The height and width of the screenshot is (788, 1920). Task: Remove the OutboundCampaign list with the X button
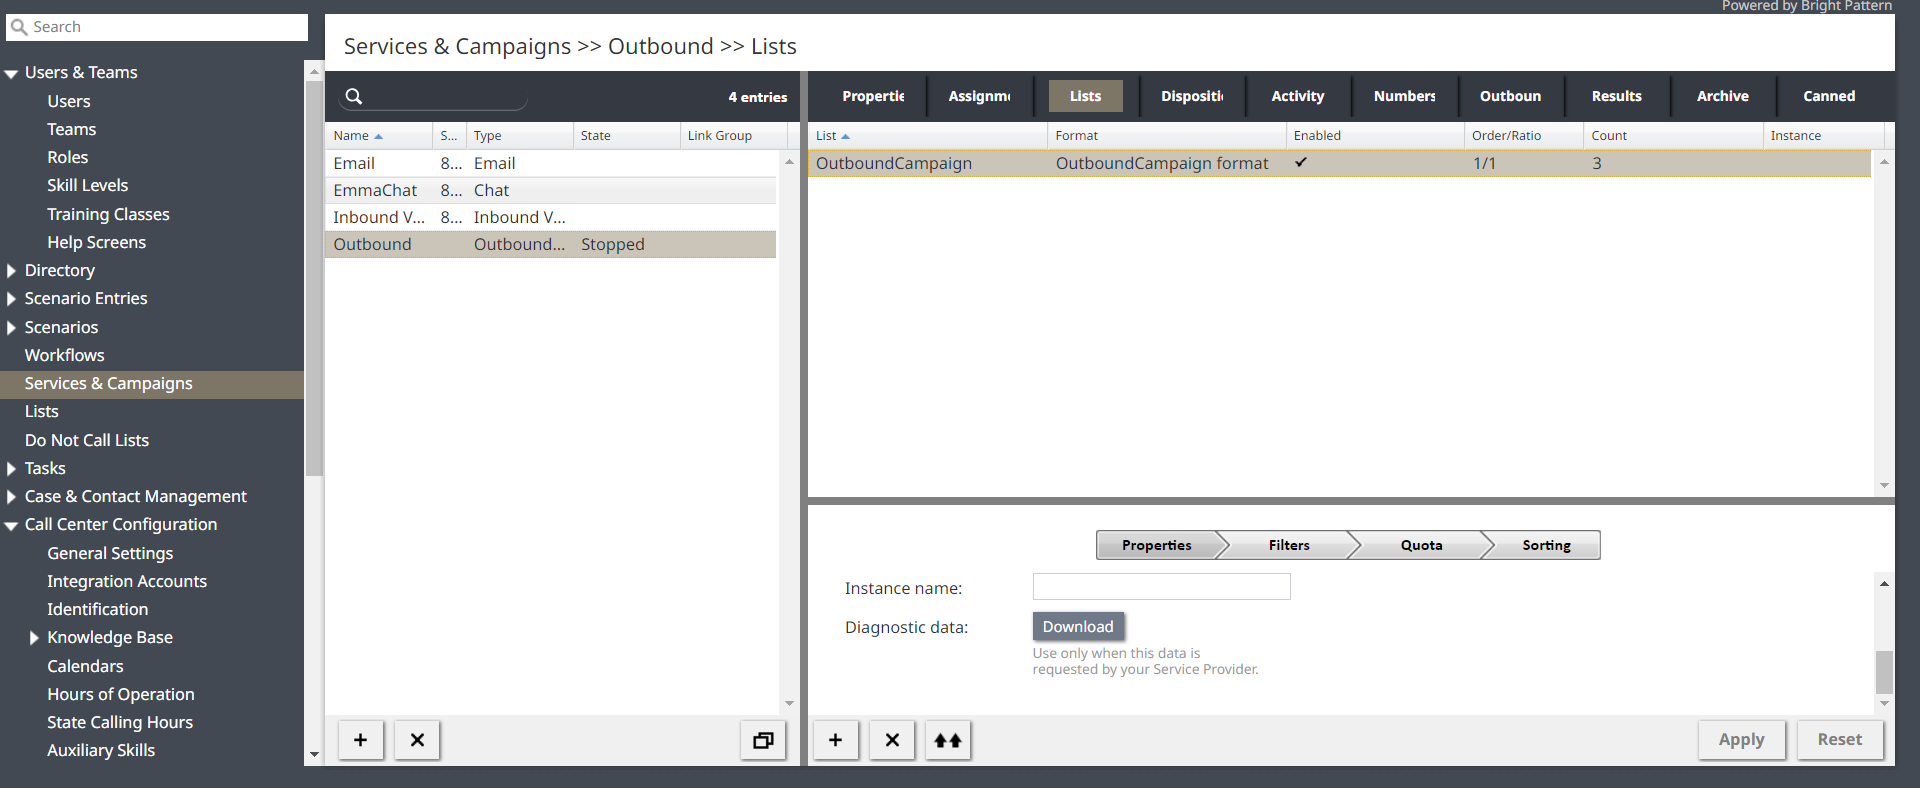tap(892, 740)
